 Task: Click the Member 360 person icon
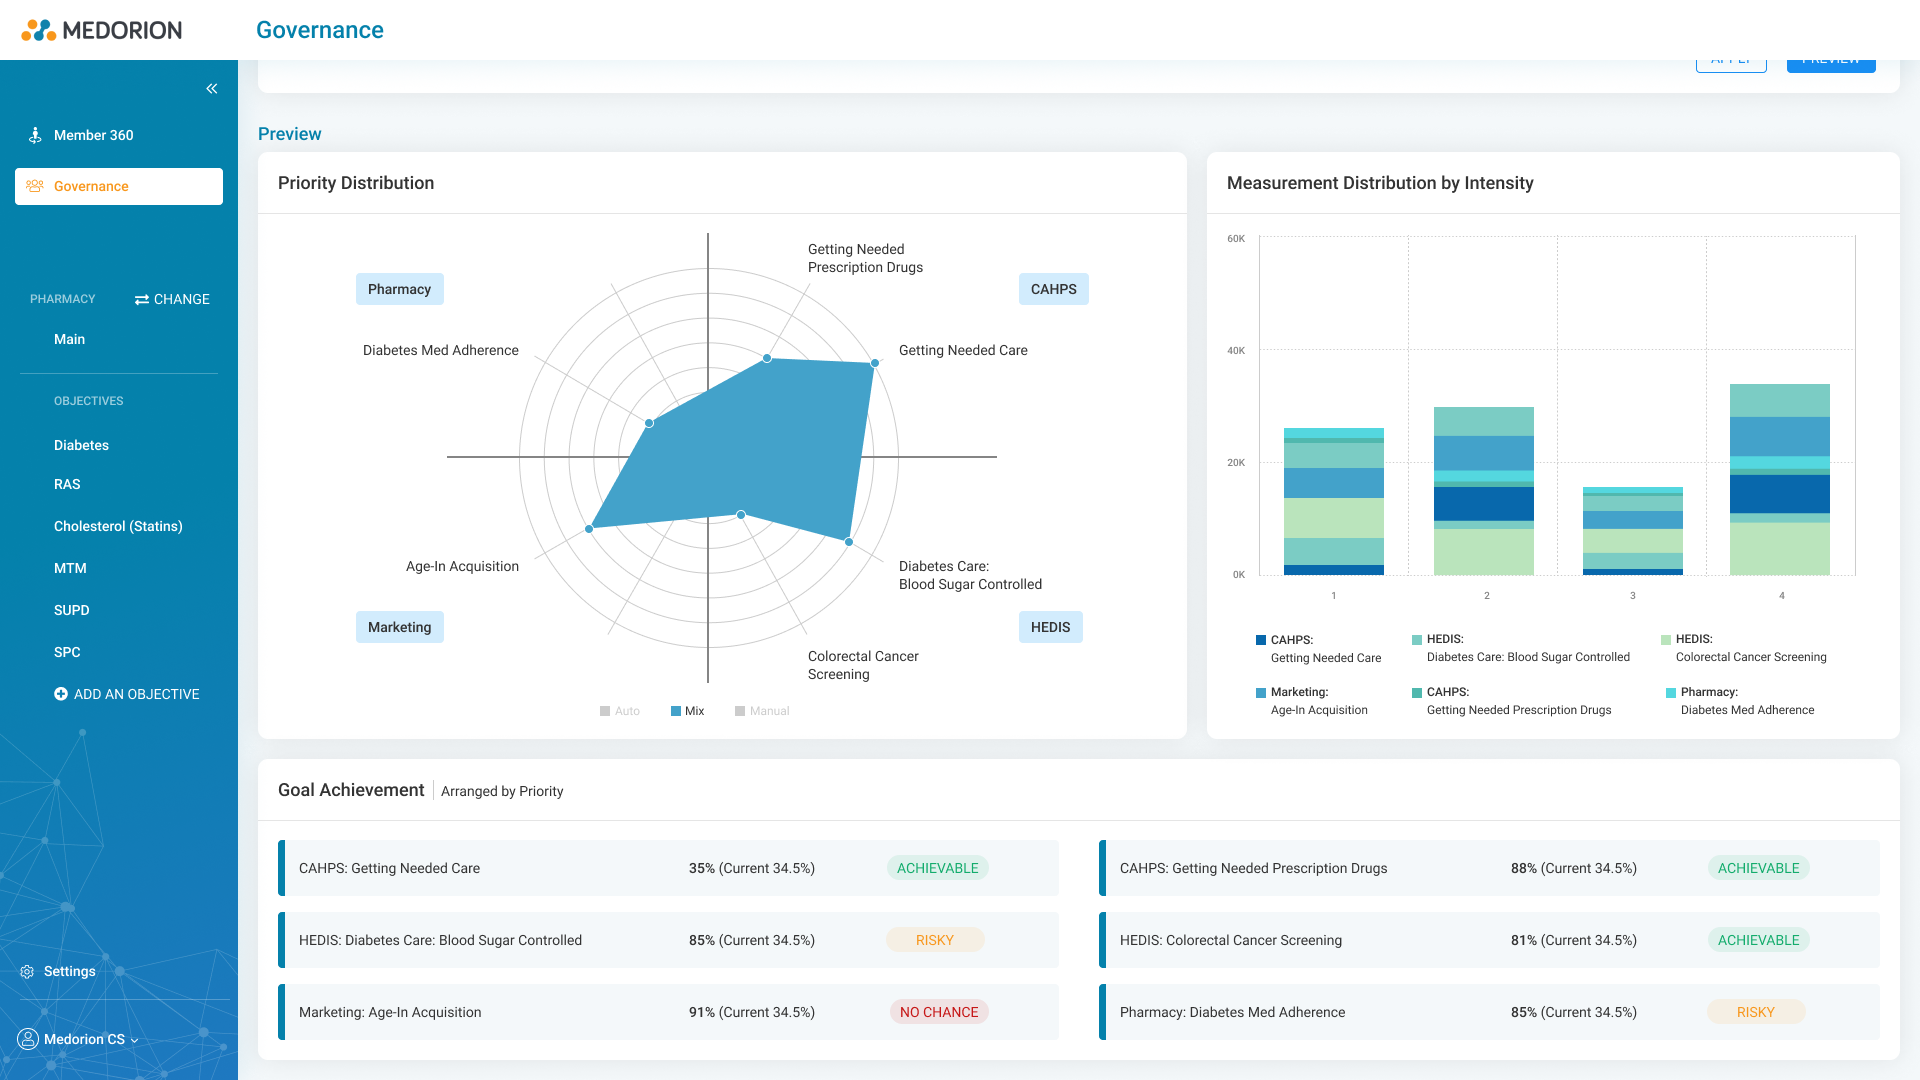pos(35,135)
